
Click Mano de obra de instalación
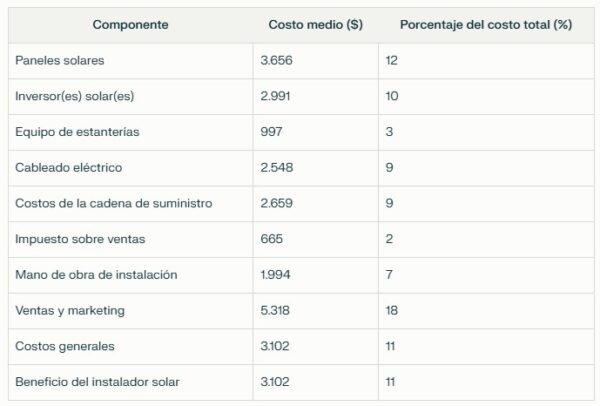pyautogui.click(x=96, y=275)
